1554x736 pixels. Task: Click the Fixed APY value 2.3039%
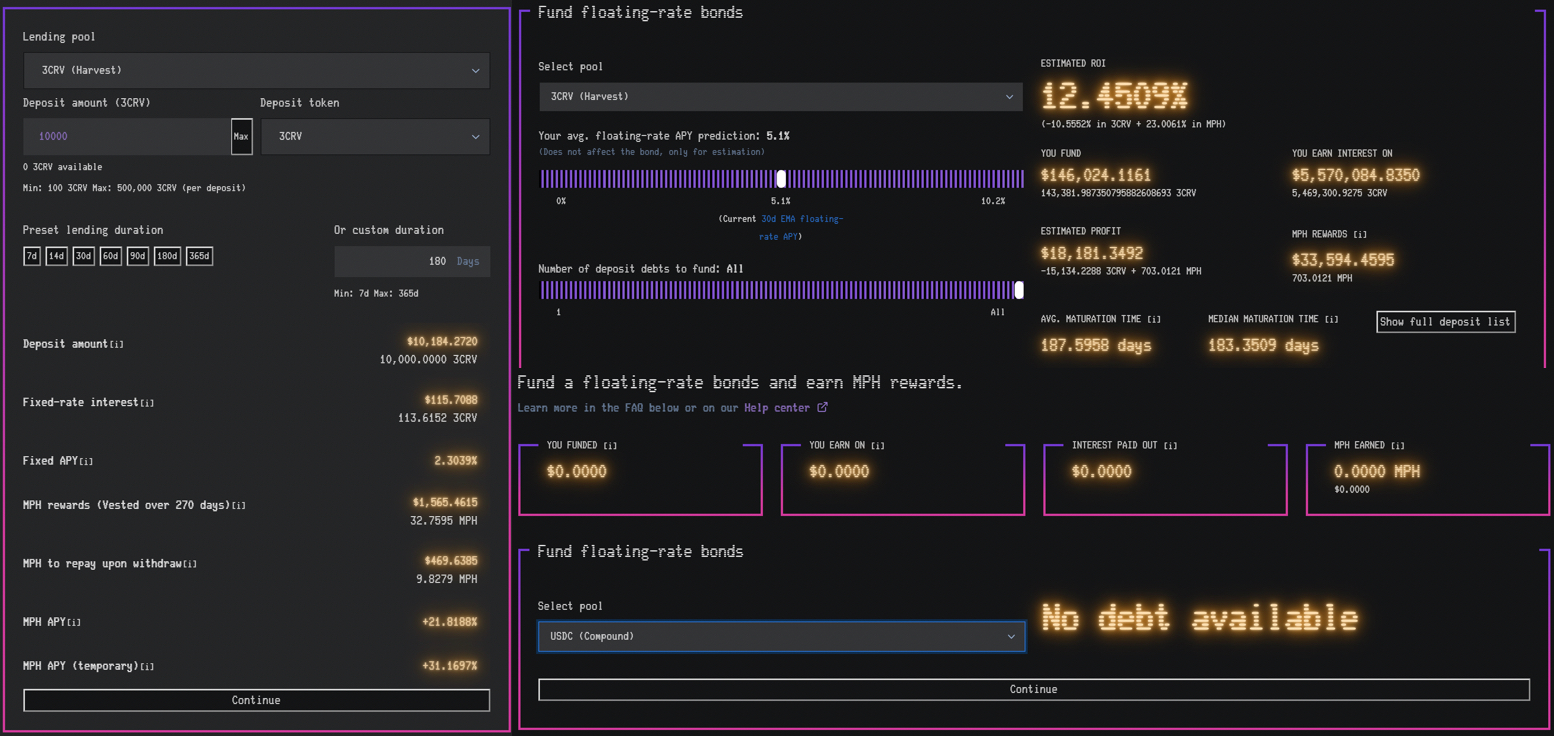tap(456, 461)
